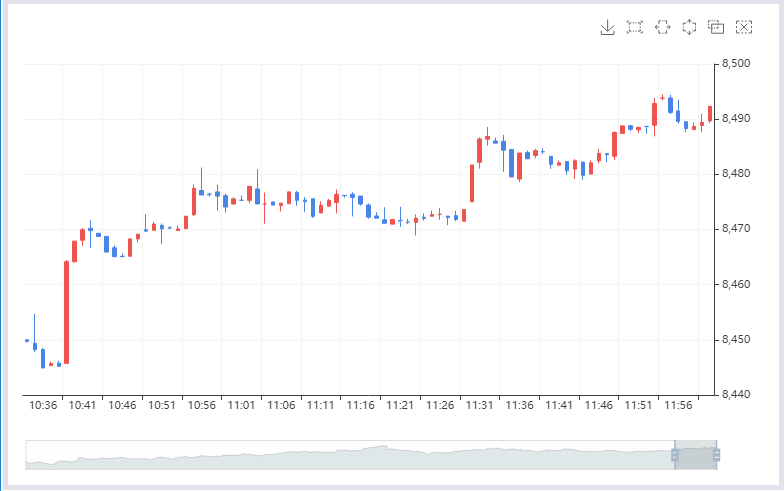Click the left handle of the zoom slider
This screenshot has width=784, height=491.
click(675, 455)
